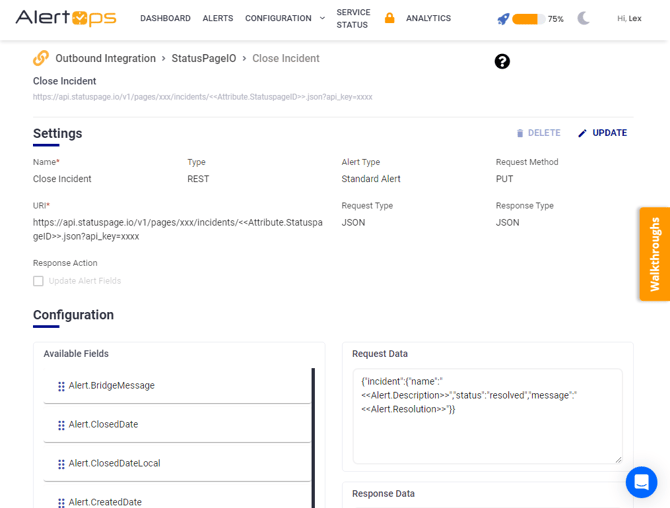Navigate to StatusPageIO breadcrumb
The height and width of the screenshot is (508, 670).
coord(203,58)
